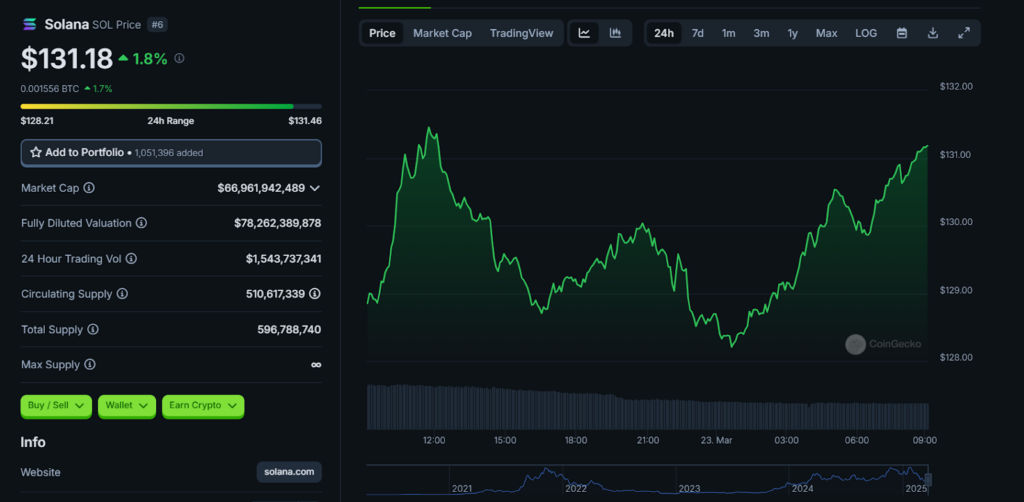Open the Earn Crypto dropdown
Viewport: 1024px width, 502px height.
(x=203, y=405)
